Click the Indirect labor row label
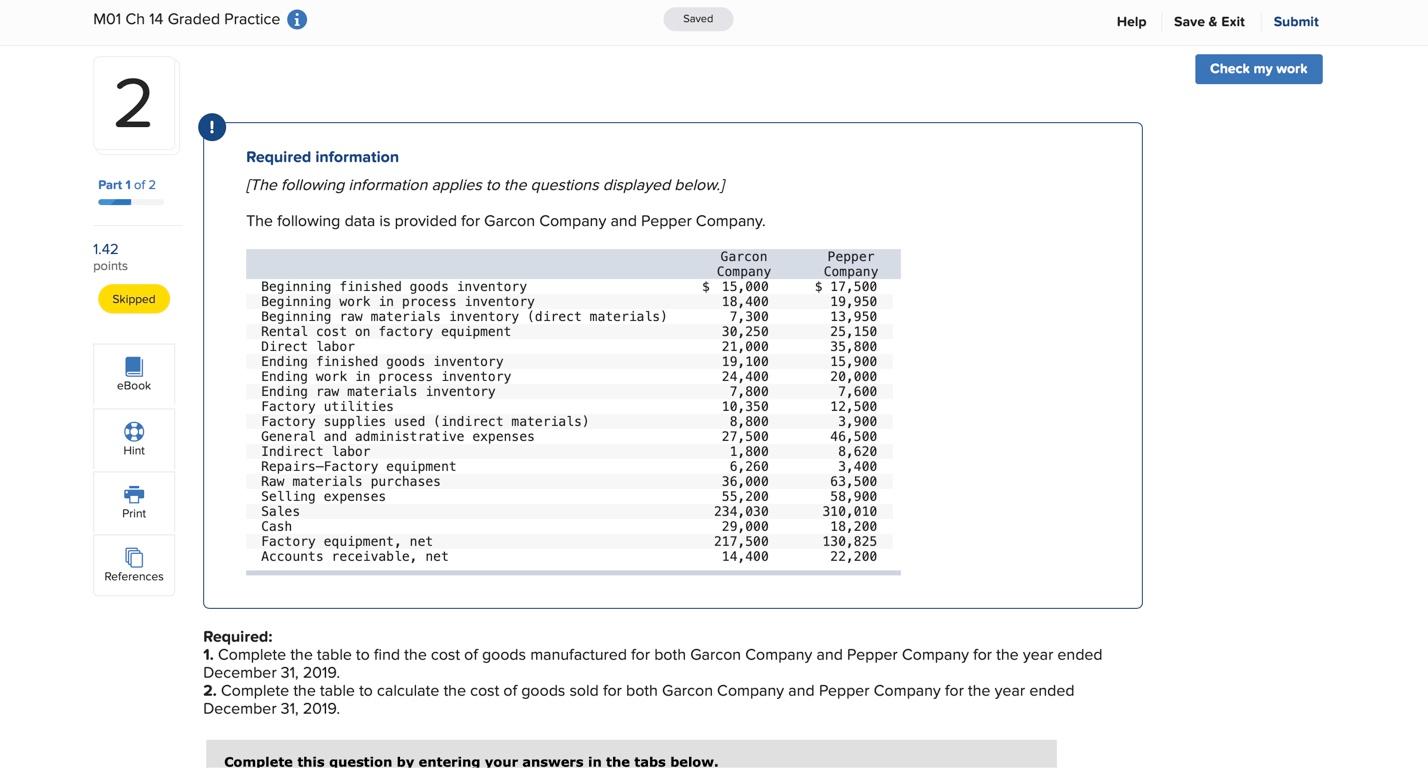The width and height of the screenshot is (1428, 771). coord(316,452)
